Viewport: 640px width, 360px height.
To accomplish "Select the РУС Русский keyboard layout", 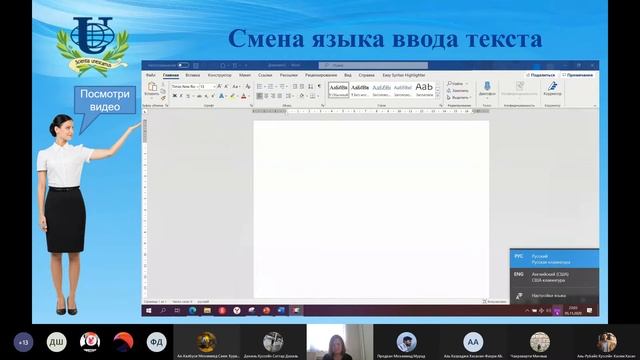I will point(554,259).
